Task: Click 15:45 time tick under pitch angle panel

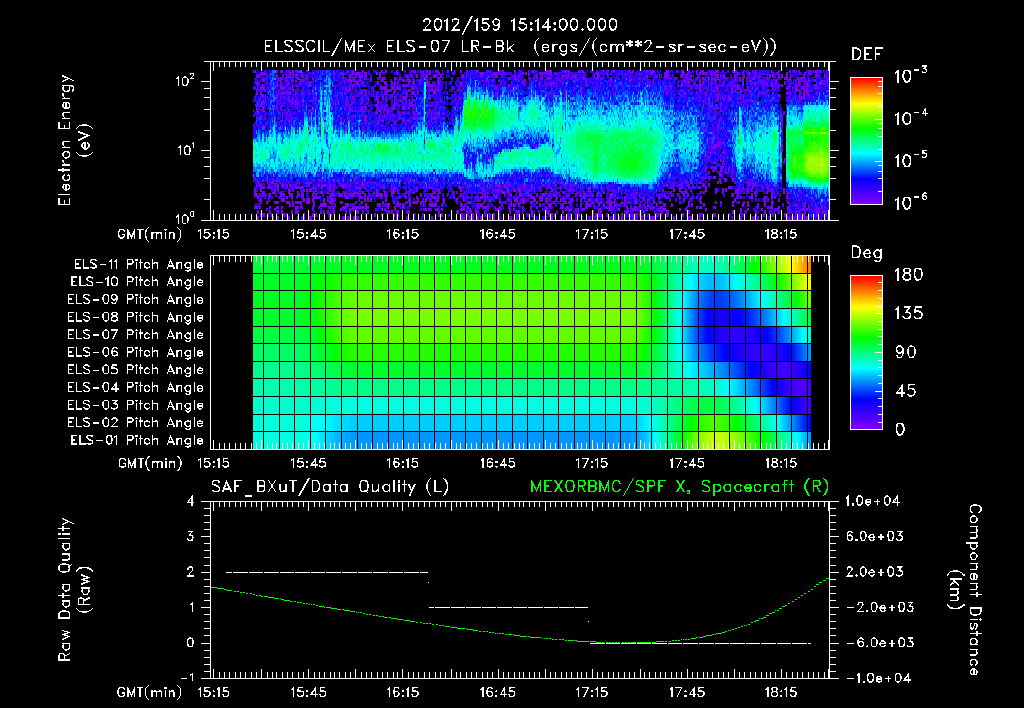Action: coord(308,463)
